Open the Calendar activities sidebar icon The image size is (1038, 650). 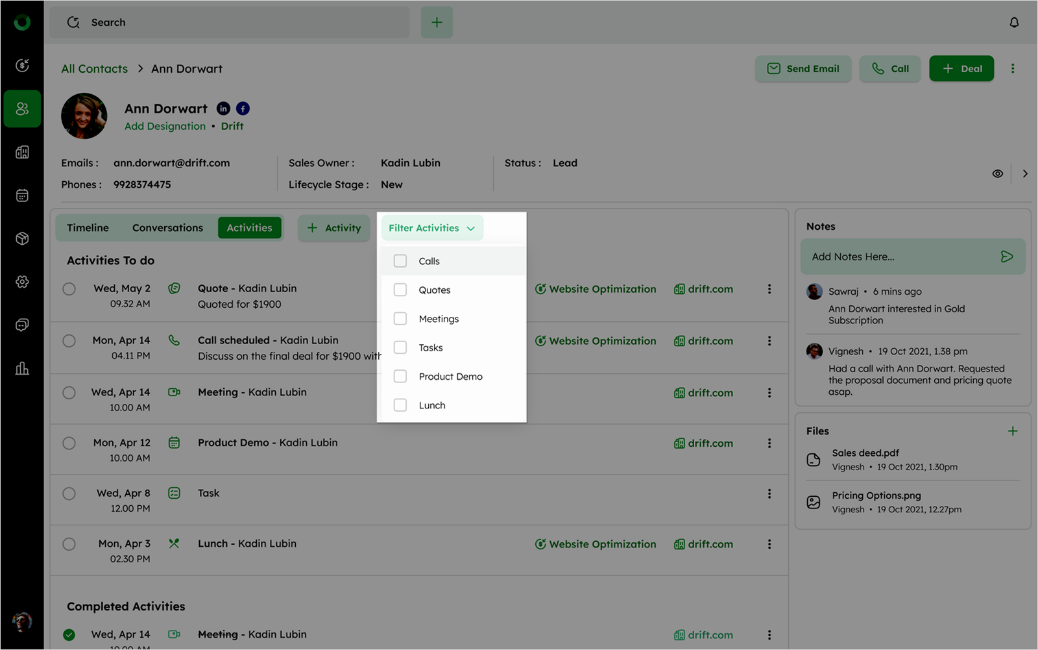(22, 195)
